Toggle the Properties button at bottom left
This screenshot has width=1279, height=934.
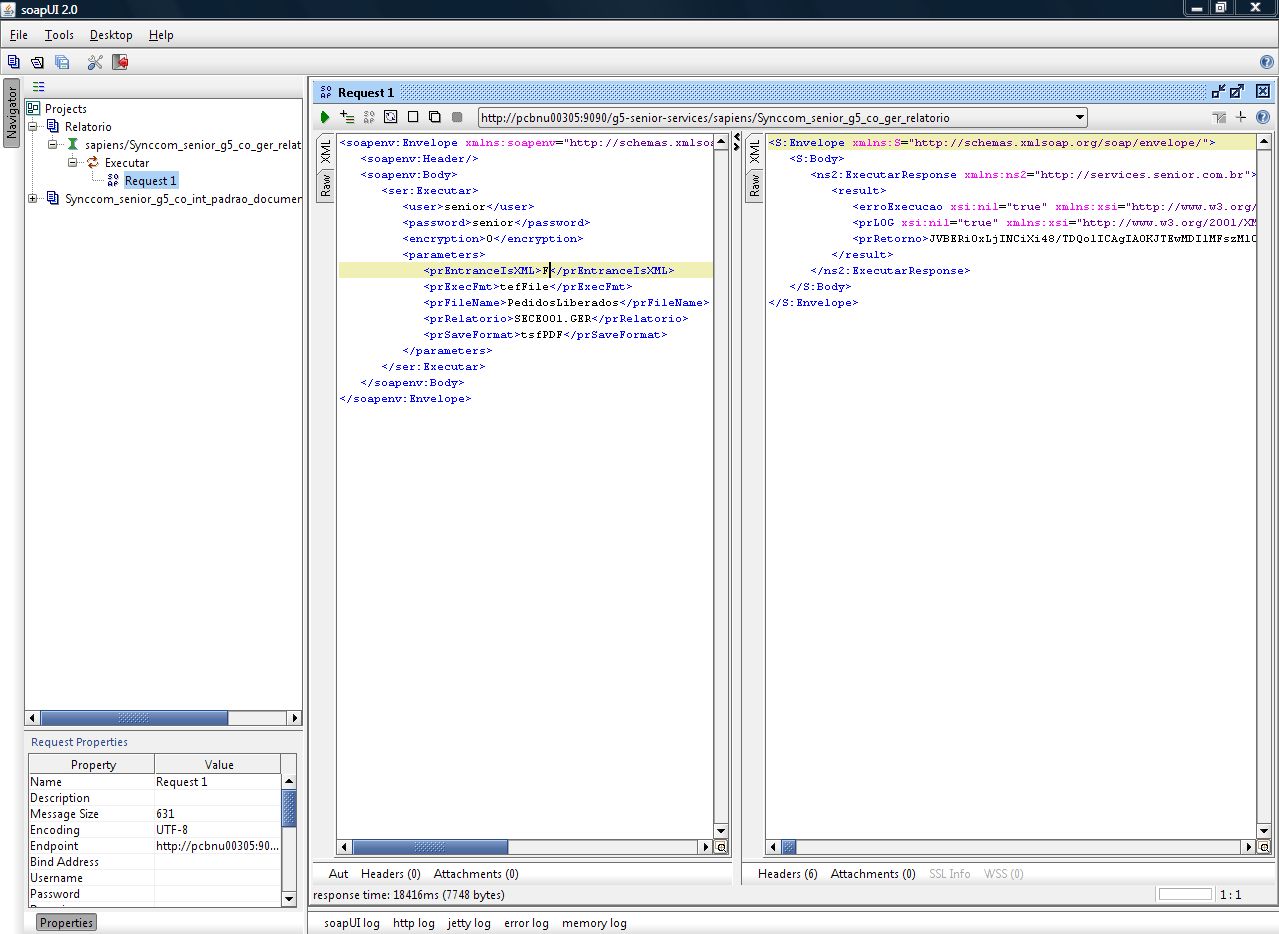click(x=66, y=922)
